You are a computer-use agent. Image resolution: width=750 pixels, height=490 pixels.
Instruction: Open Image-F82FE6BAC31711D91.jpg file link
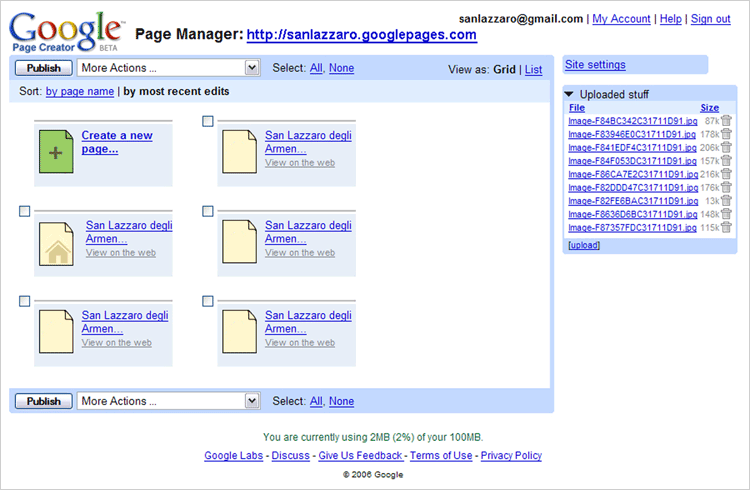[x=633, y=201]
